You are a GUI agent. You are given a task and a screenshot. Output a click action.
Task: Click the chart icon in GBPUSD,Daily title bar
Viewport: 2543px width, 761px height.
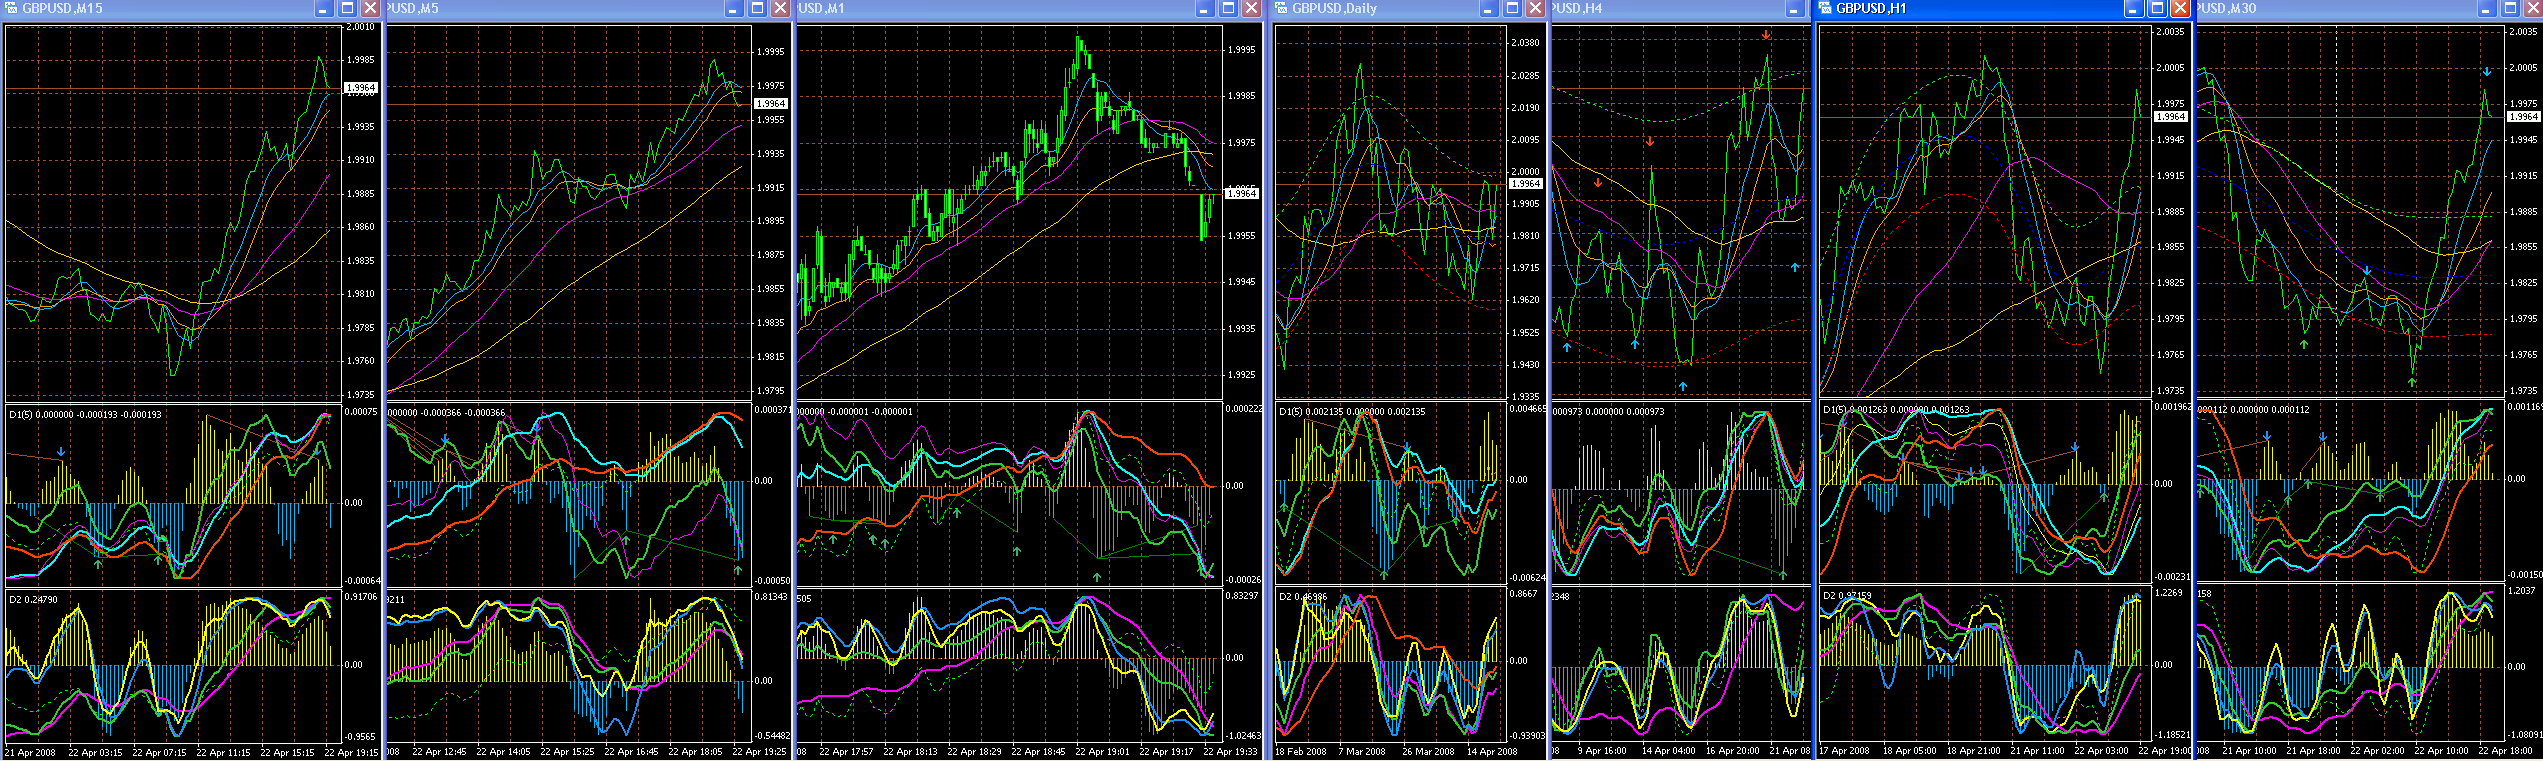(1281, 8)
